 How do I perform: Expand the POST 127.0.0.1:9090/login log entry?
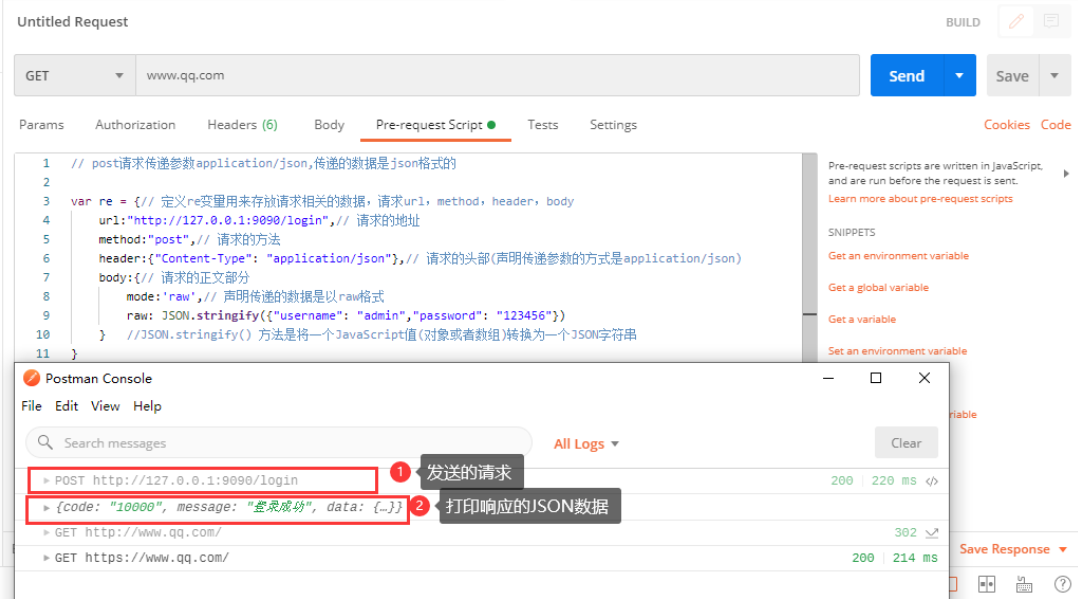46,481
